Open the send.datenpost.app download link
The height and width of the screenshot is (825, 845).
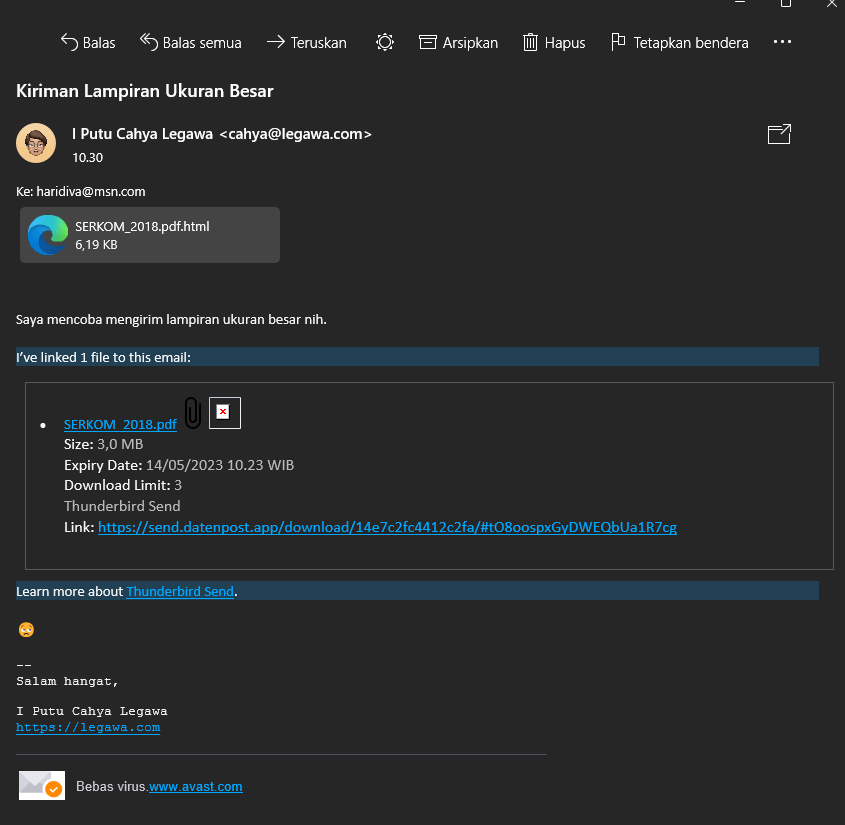(x=387, y=527)
